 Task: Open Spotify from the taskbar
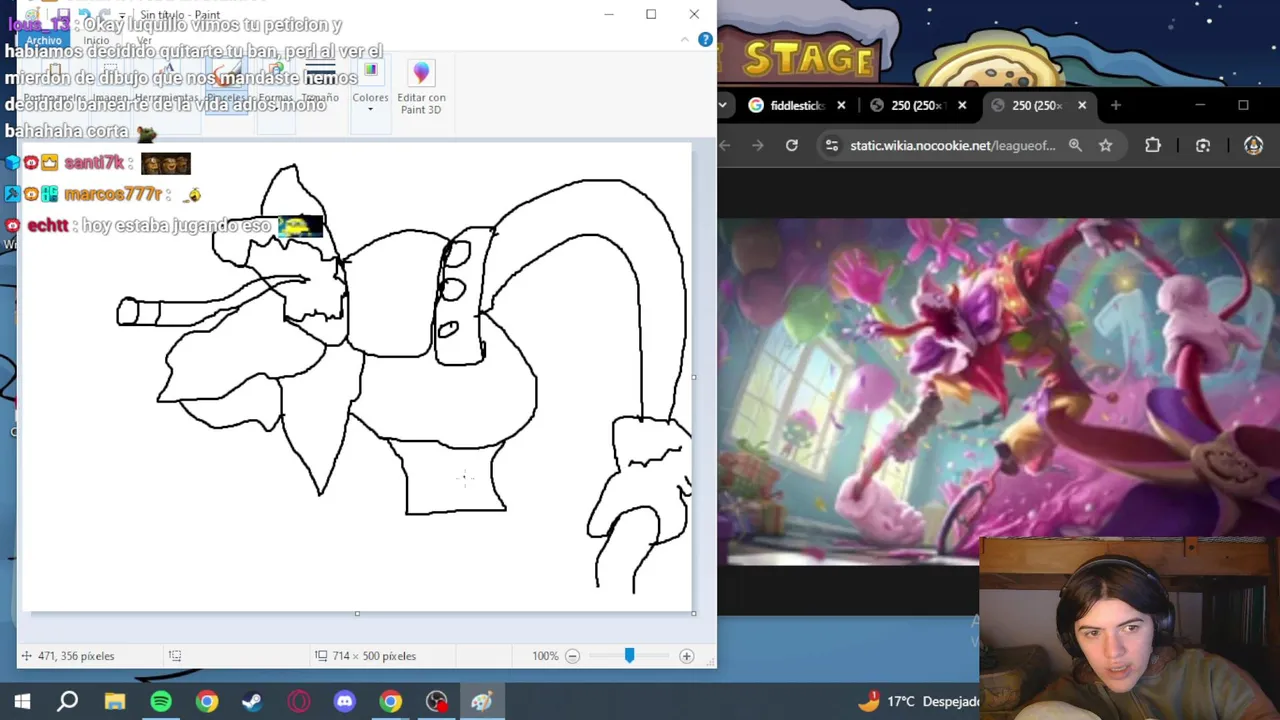(160, 702)
